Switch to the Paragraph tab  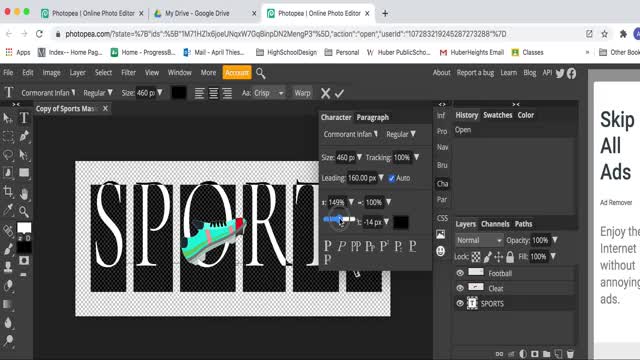(x=372, y=118)
